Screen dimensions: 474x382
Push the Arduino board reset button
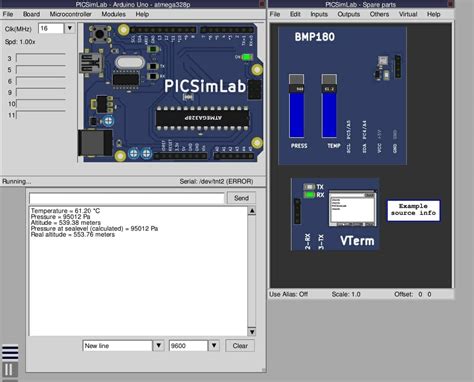100,34
